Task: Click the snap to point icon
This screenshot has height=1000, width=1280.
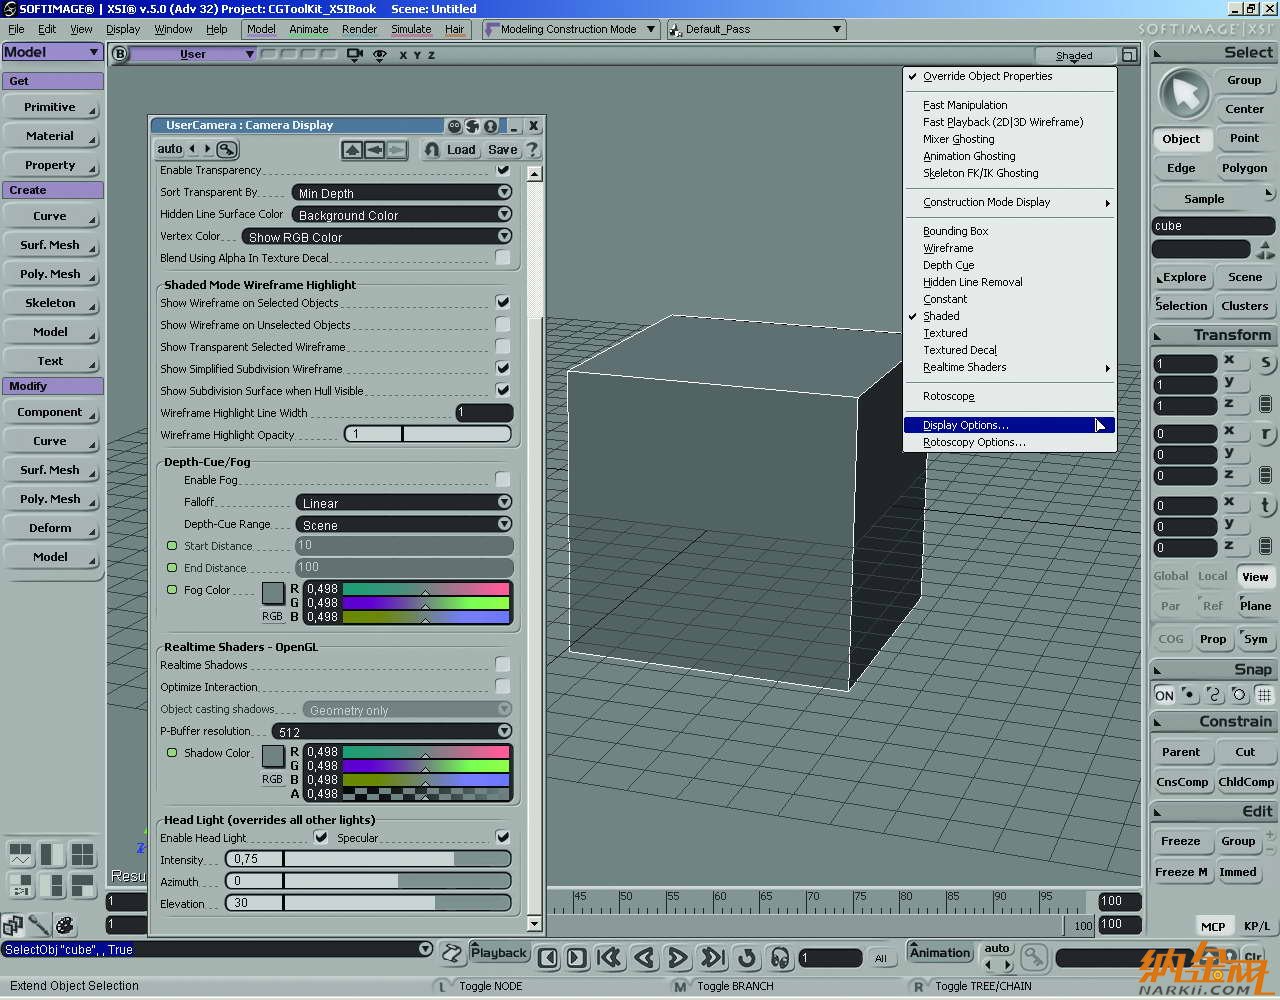Action: (1189, 695)
